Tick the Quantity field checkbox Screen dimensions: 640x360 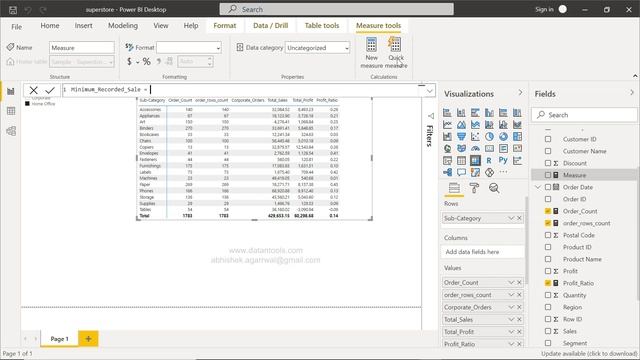tap(548, 295)
